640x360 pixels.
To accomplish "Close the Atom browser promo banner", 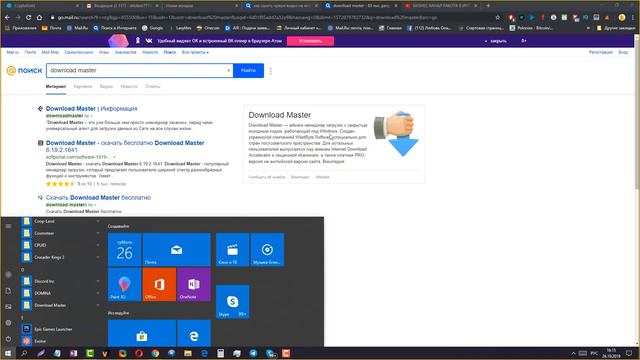I will click(x=496, y=41).
